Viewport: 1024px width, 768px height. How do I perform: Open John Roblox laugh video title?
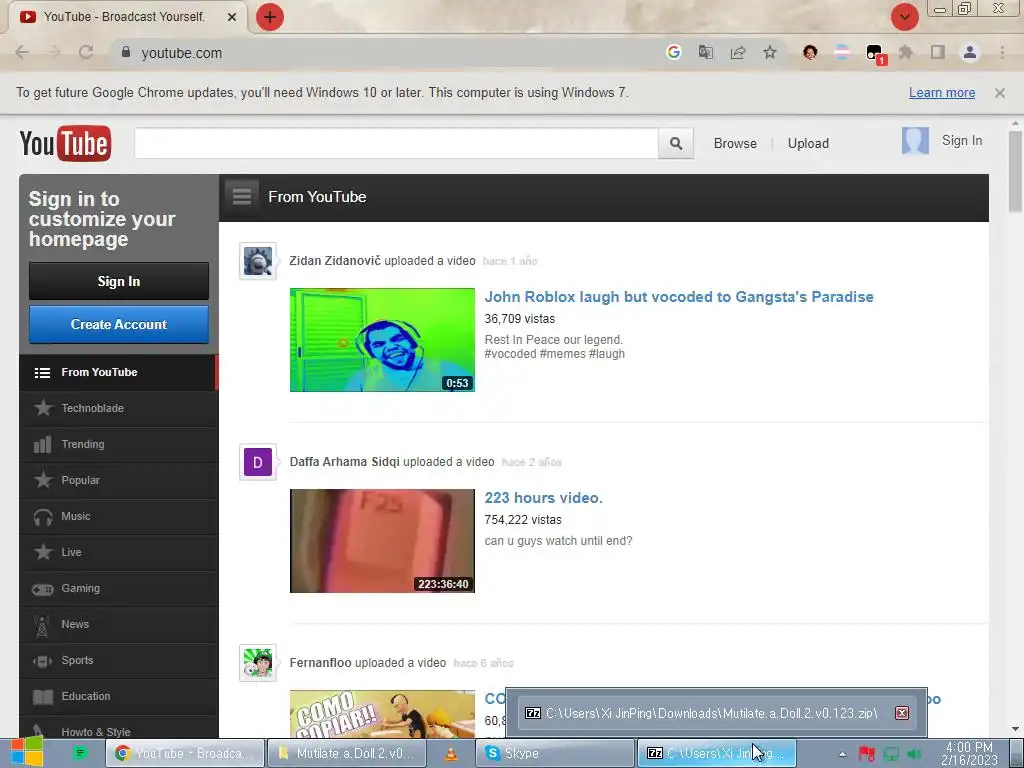(679, 296)
